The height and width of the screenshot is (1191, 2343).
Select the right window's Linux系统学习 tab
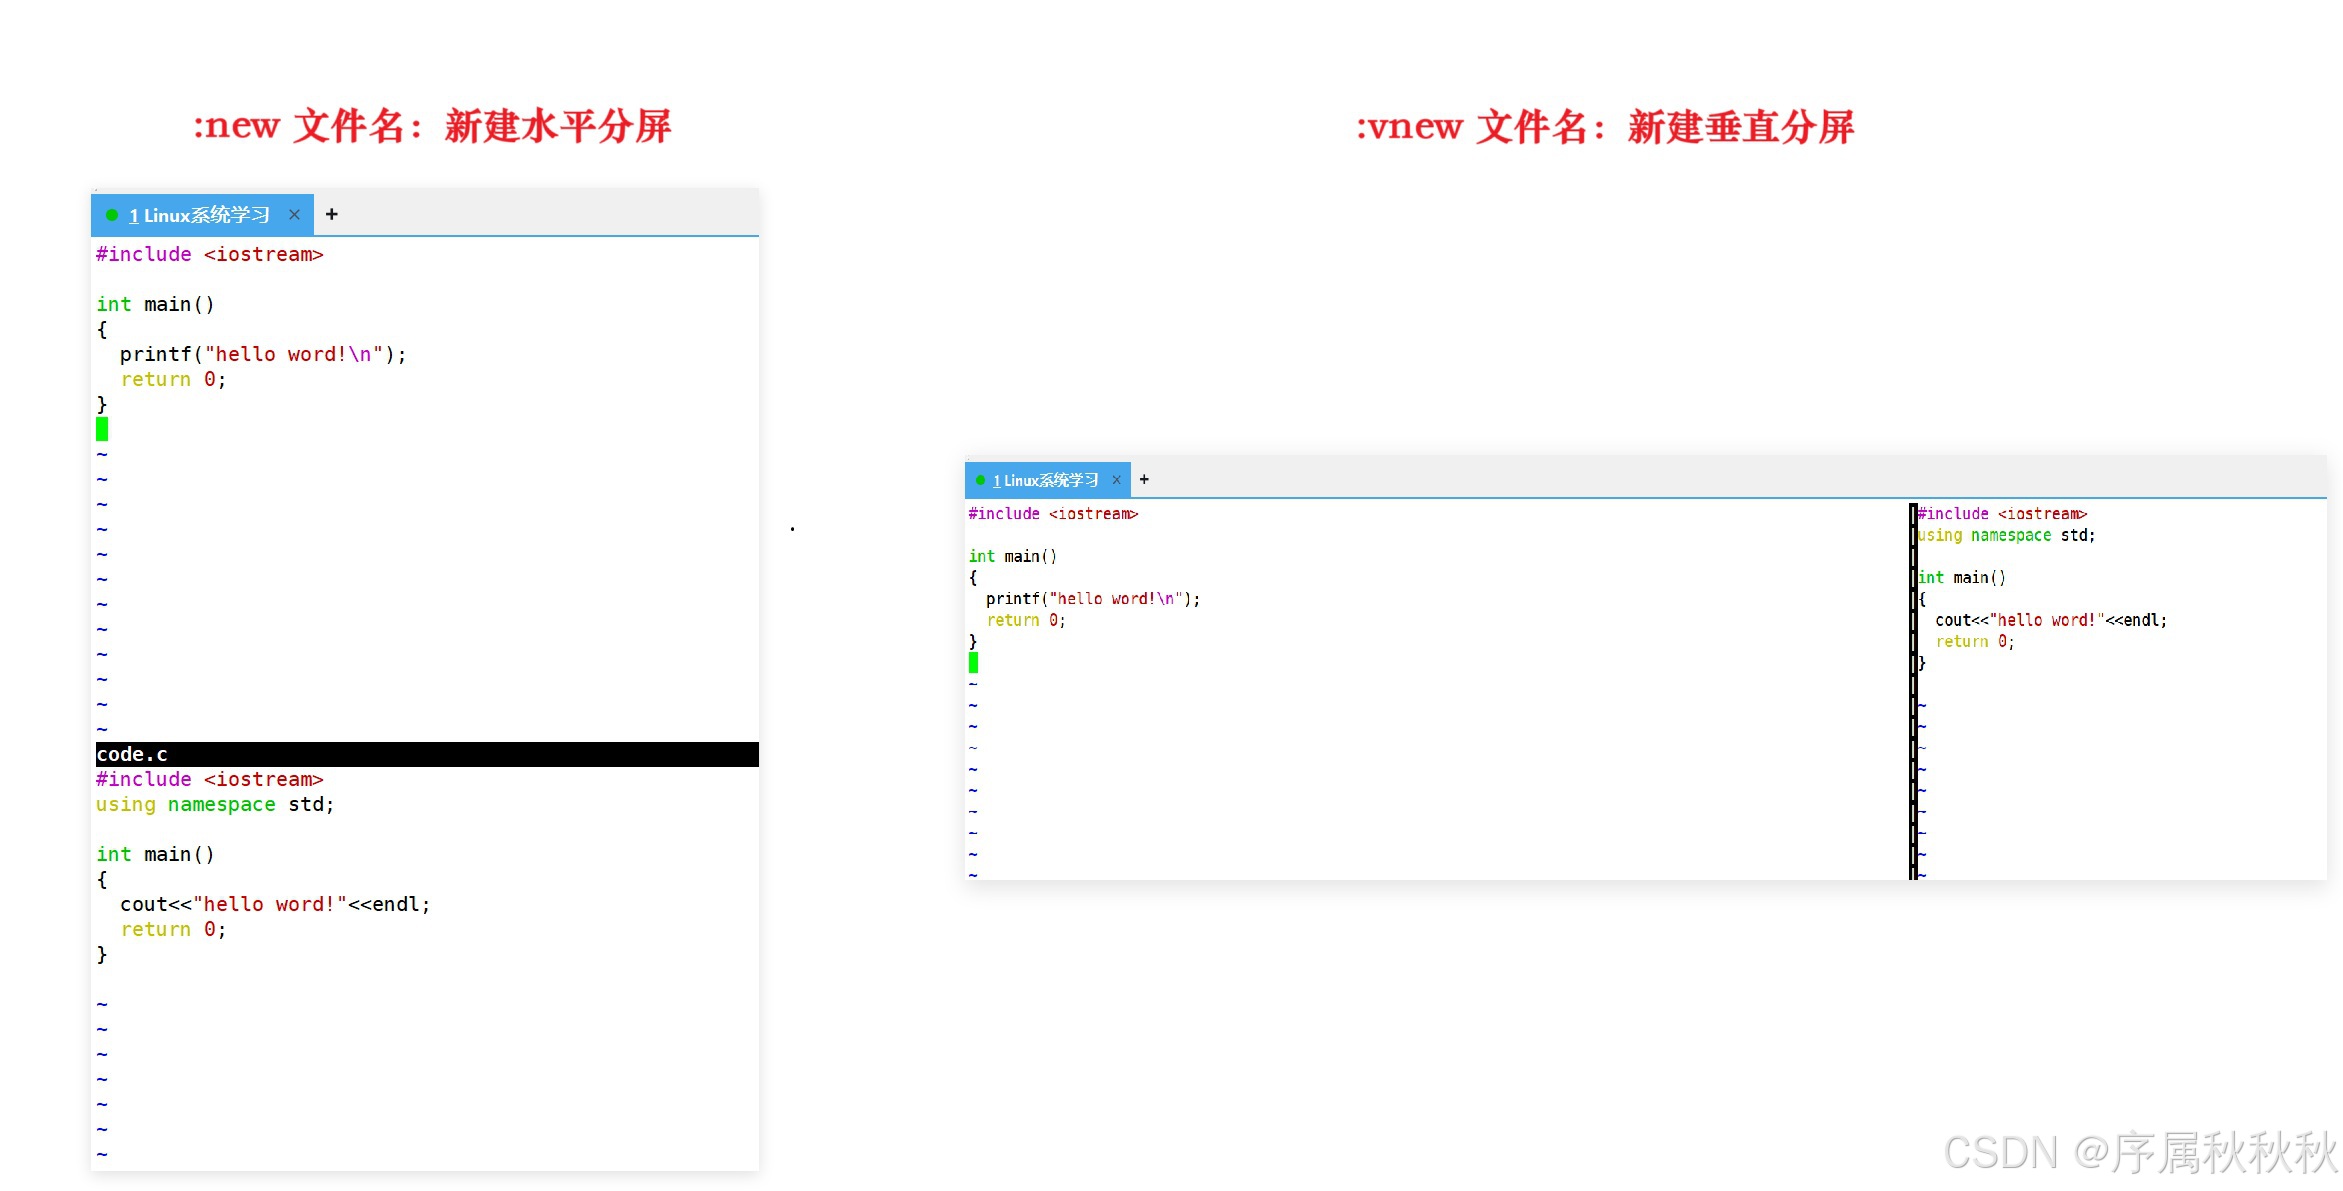pos(1045,480)
